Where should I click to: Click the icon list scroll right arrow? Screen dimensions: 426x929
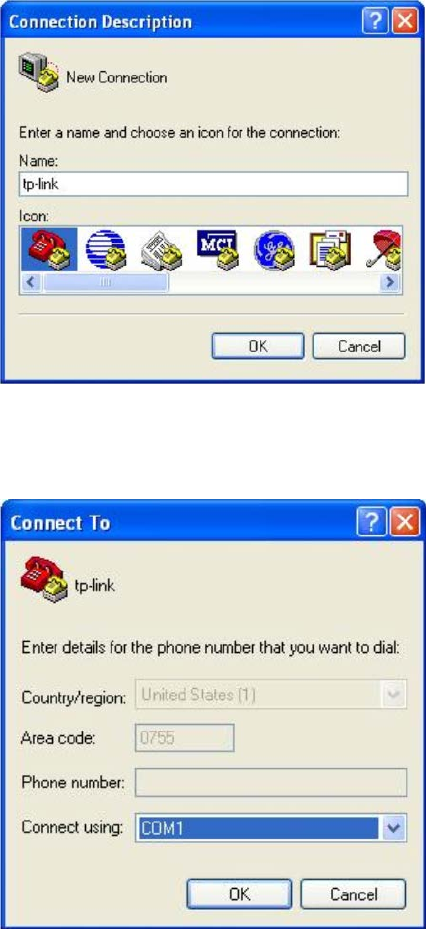(389, 283)
